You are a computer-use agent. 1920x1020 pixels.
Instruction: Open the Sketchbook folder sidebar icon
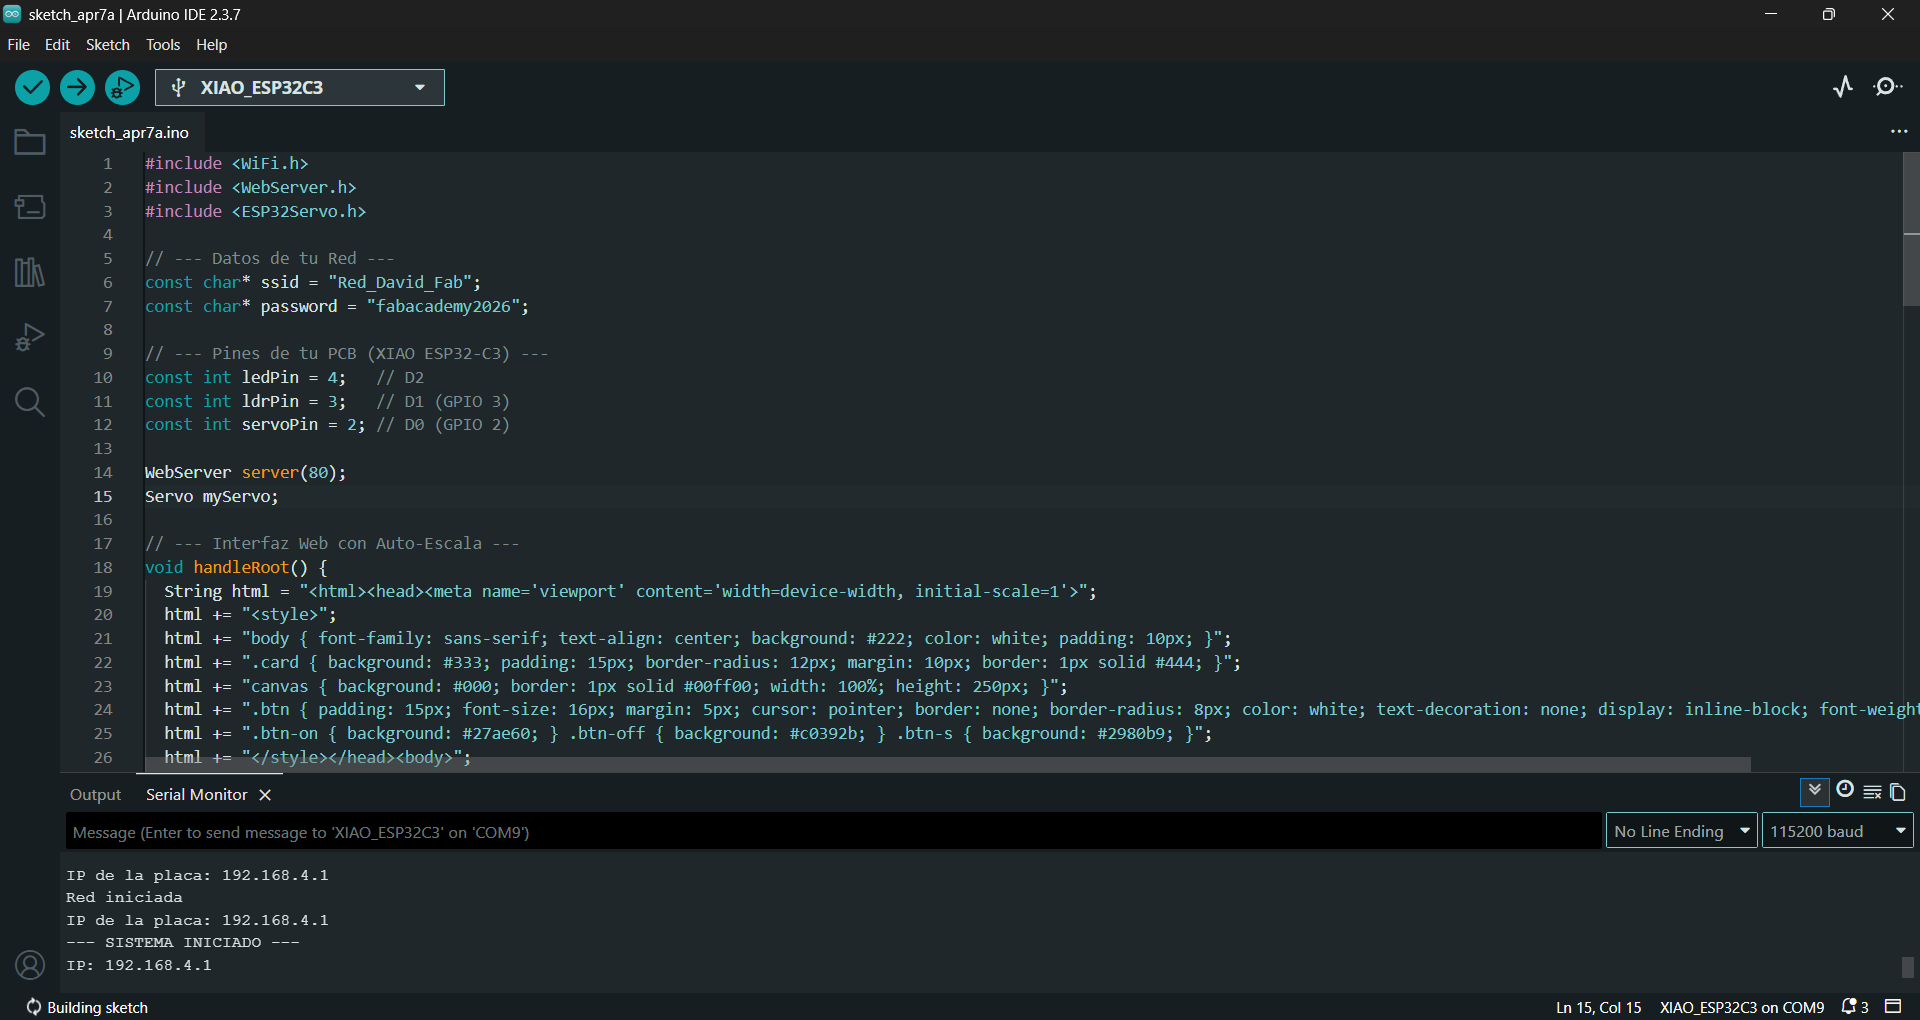coord(30,143)
